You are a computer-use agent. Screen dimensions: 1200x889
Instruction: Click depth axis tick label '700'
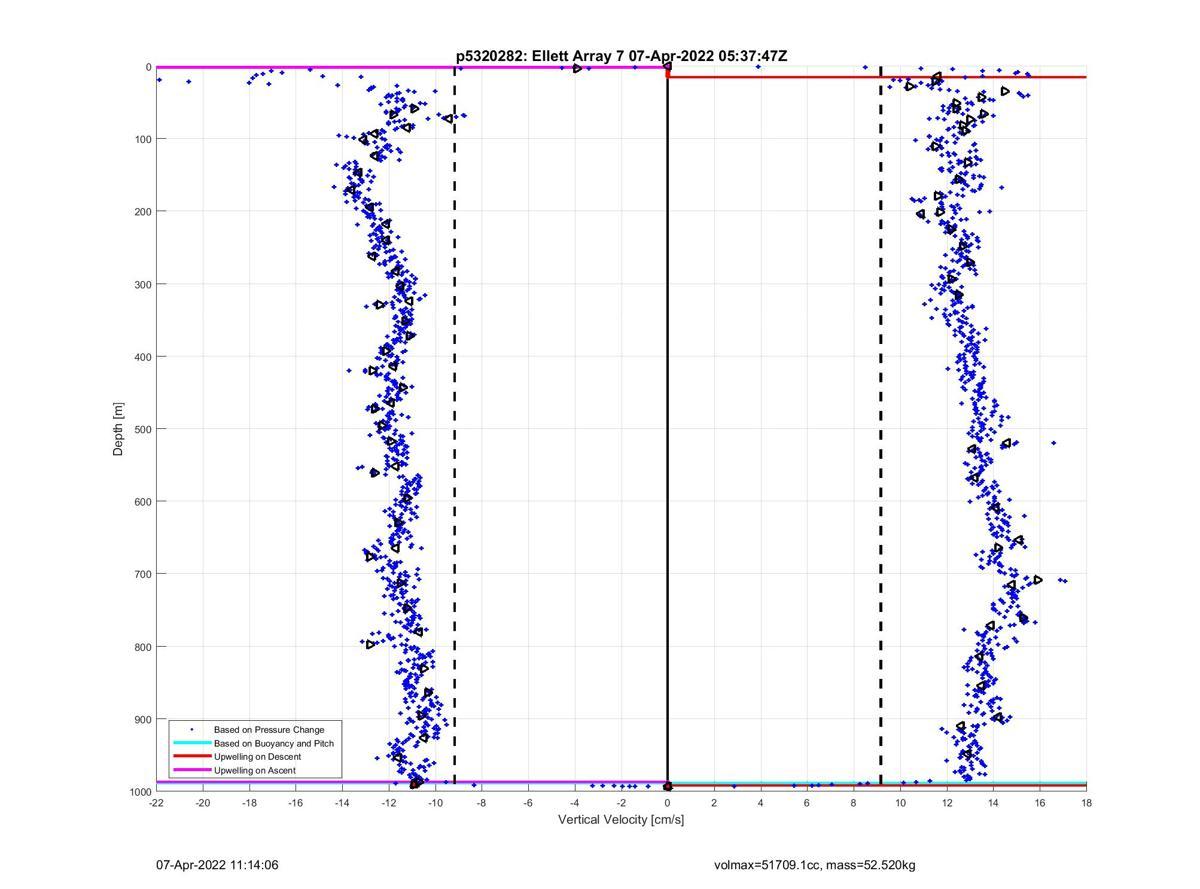[x=143, y=574]
